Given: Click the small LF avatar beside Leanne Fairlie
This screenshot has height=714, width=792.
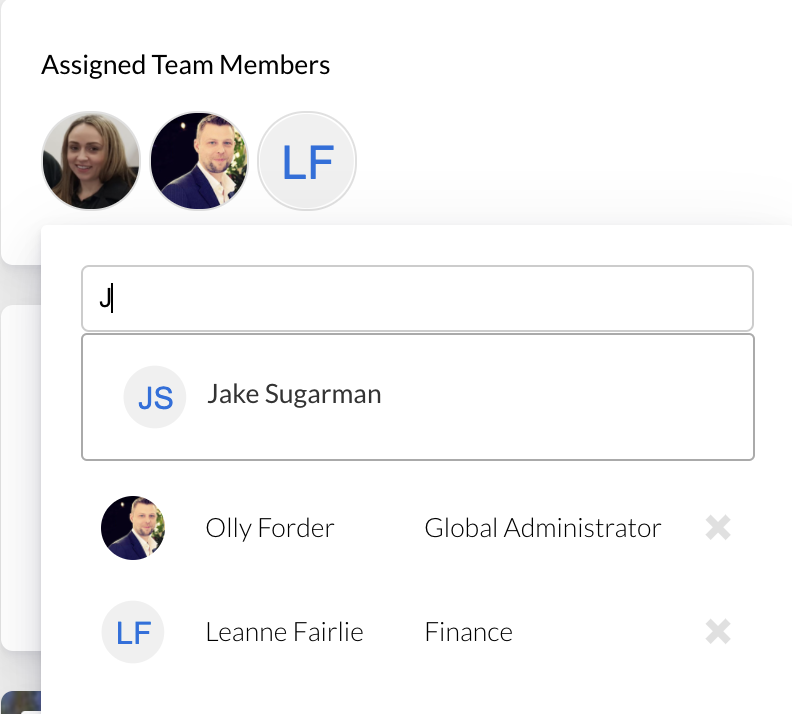Looking at the screenshot, I should point(133,632).
